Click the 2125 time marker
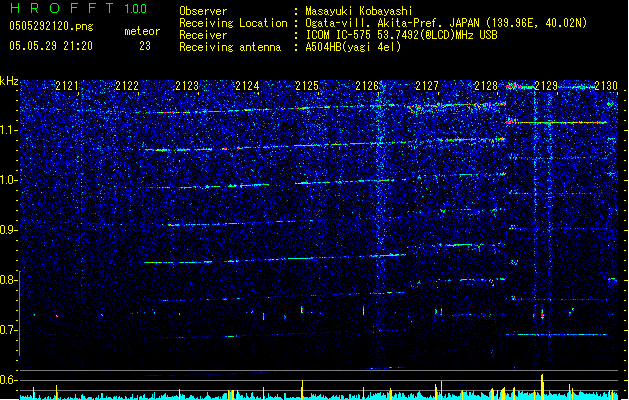Screen dimensions: 629x400 [307, 86]
